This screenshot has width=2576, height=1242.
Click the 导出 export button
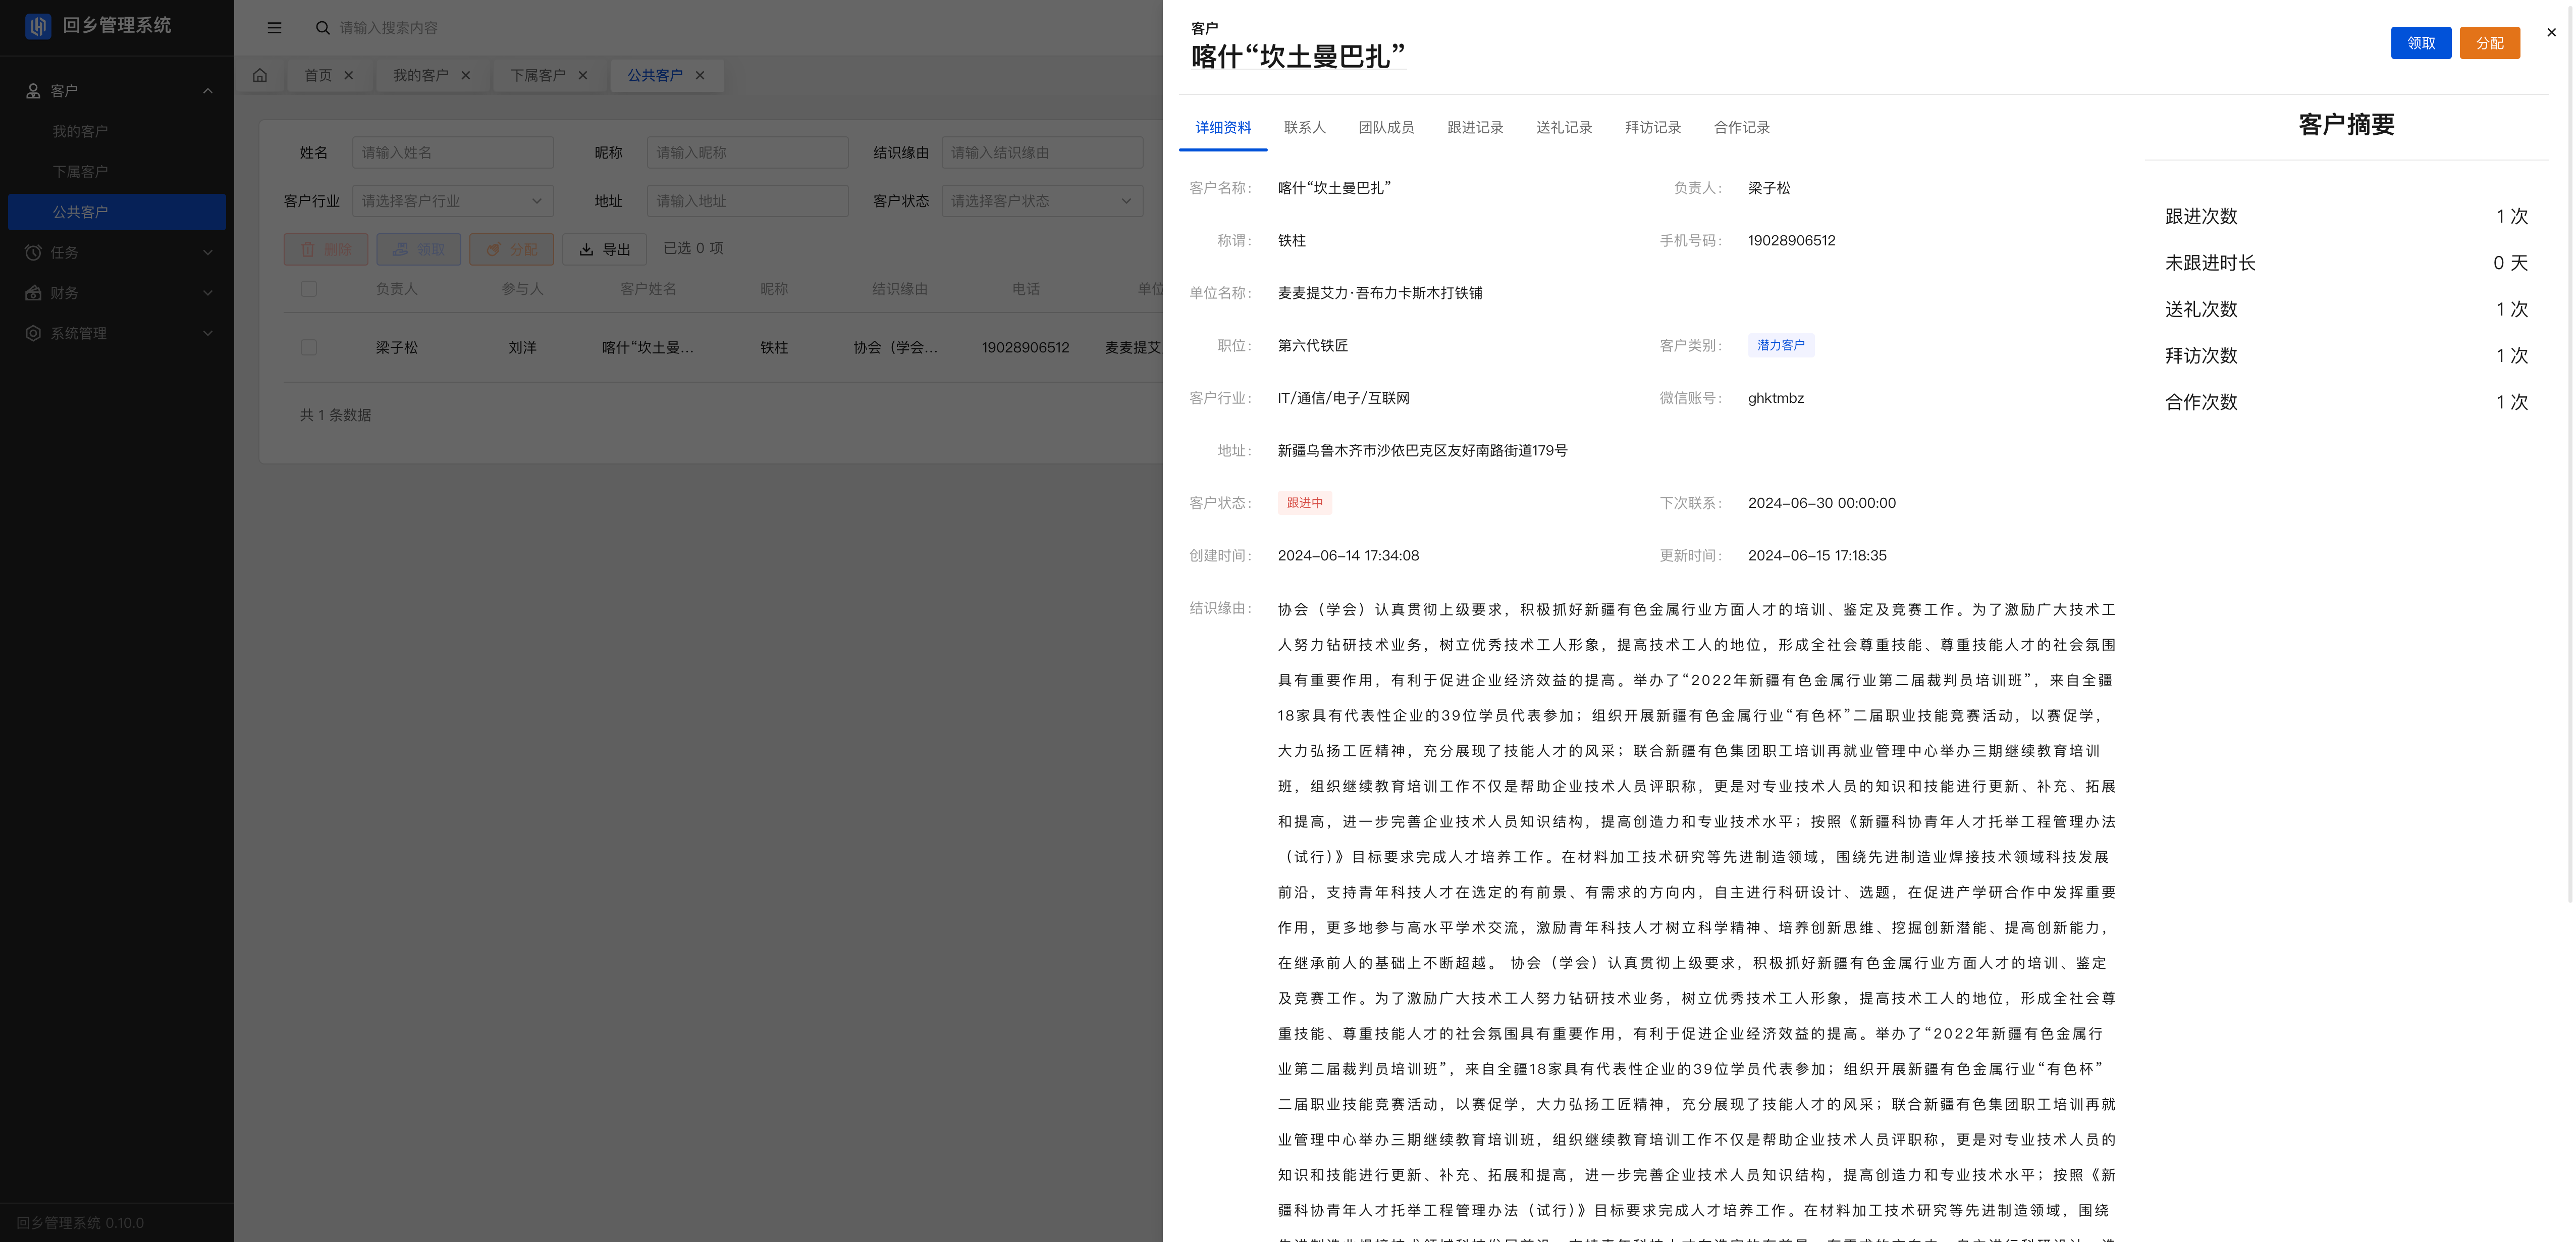(605, 249)
